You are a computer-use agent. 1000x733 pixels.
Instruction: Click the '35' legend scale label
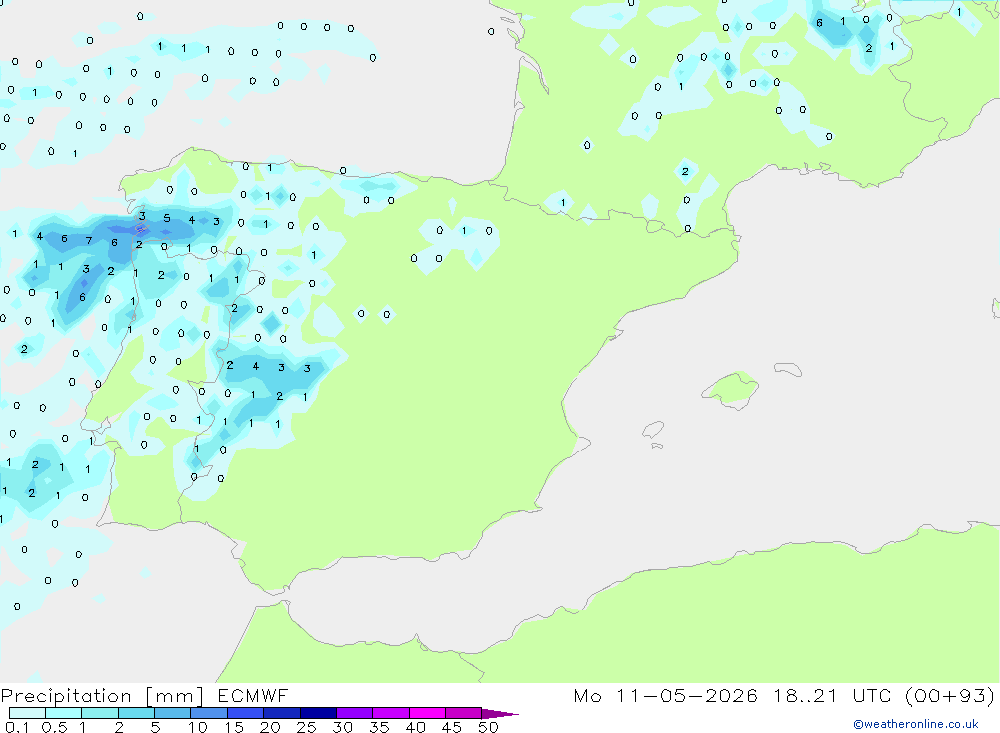379,727
